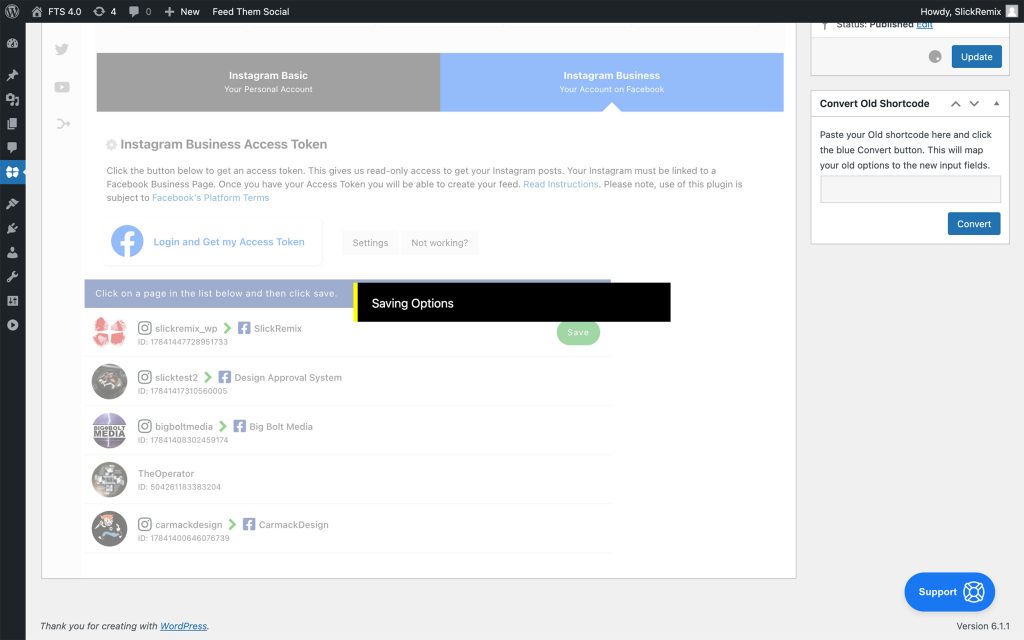
Task: Open Comments sidebar icon
Action: pyautogui.click(x=12, y=148)
